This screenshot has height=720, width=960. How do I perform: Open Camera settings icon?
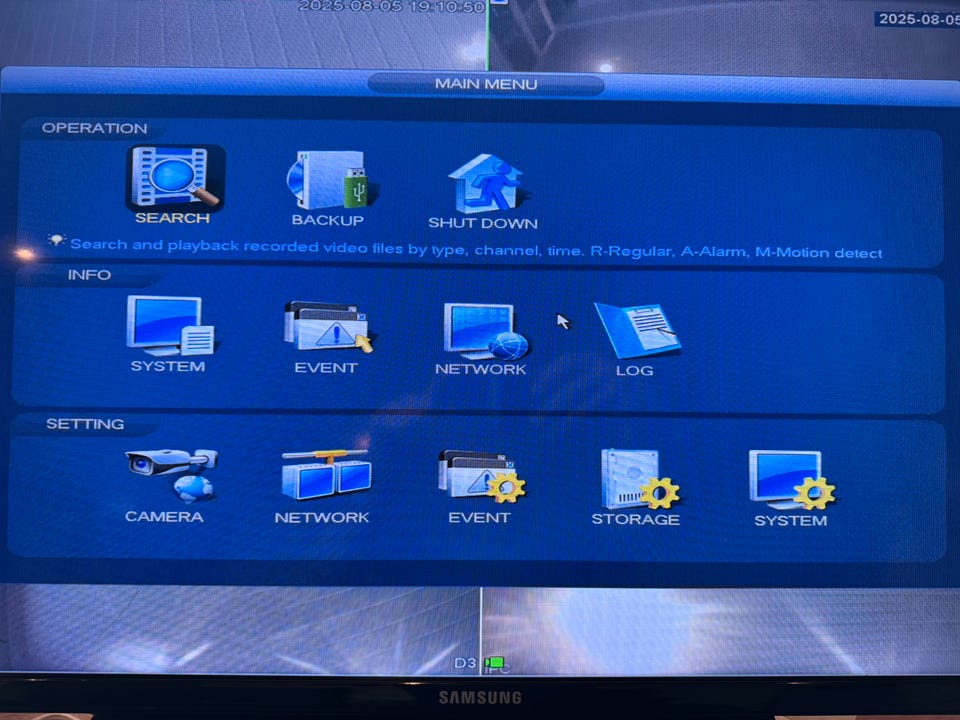(171, 476)
